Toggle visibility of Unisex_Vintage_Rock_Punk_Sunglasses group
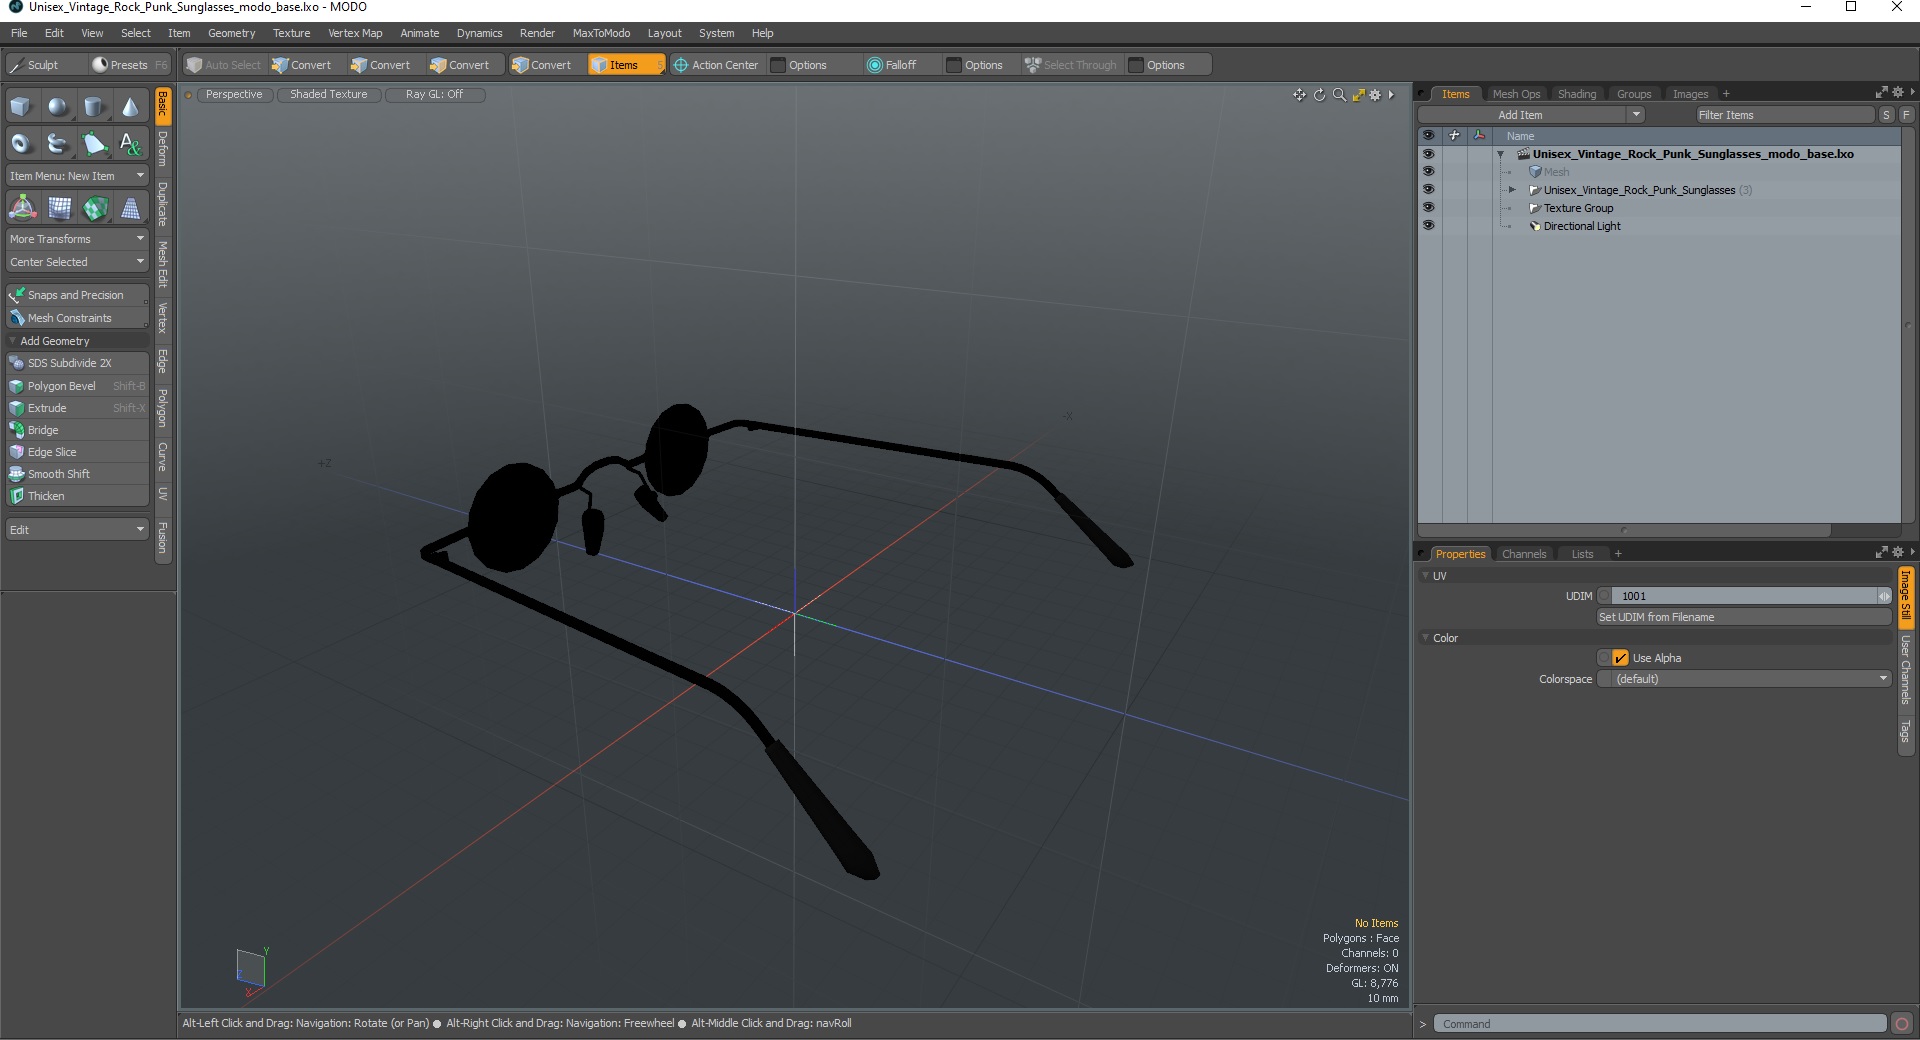1920x1040 pixels. click(x=1428, y=190)
